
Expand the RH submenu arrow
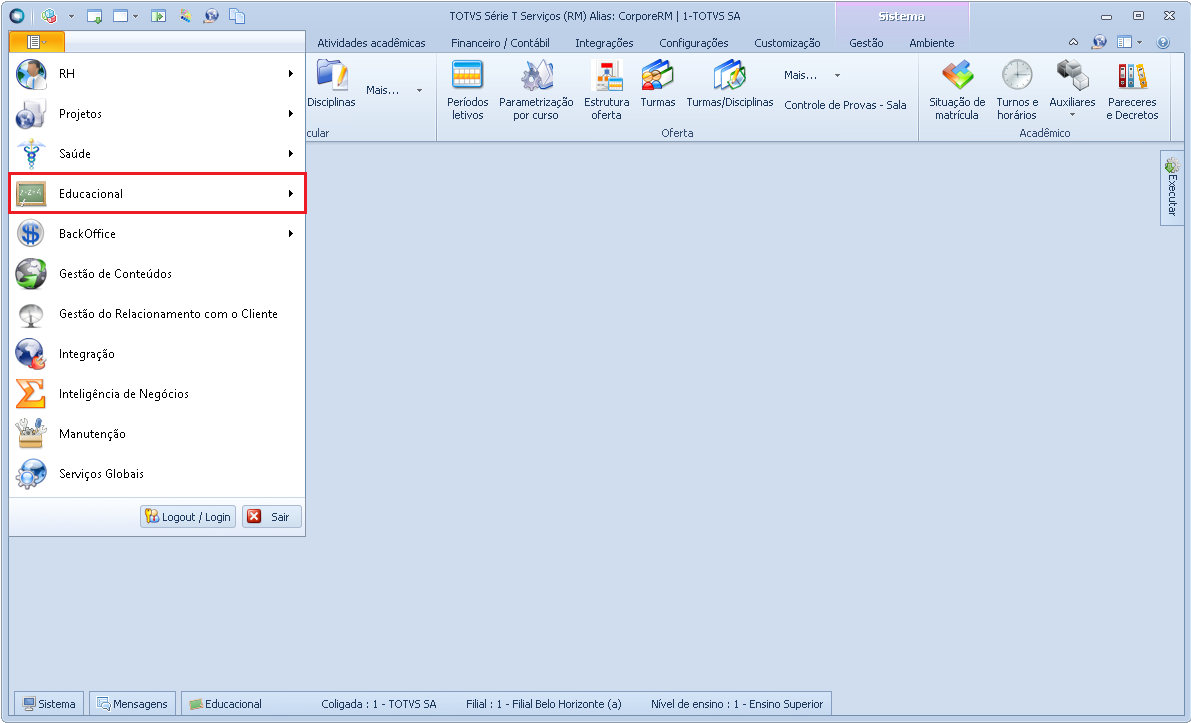[290, 74]
